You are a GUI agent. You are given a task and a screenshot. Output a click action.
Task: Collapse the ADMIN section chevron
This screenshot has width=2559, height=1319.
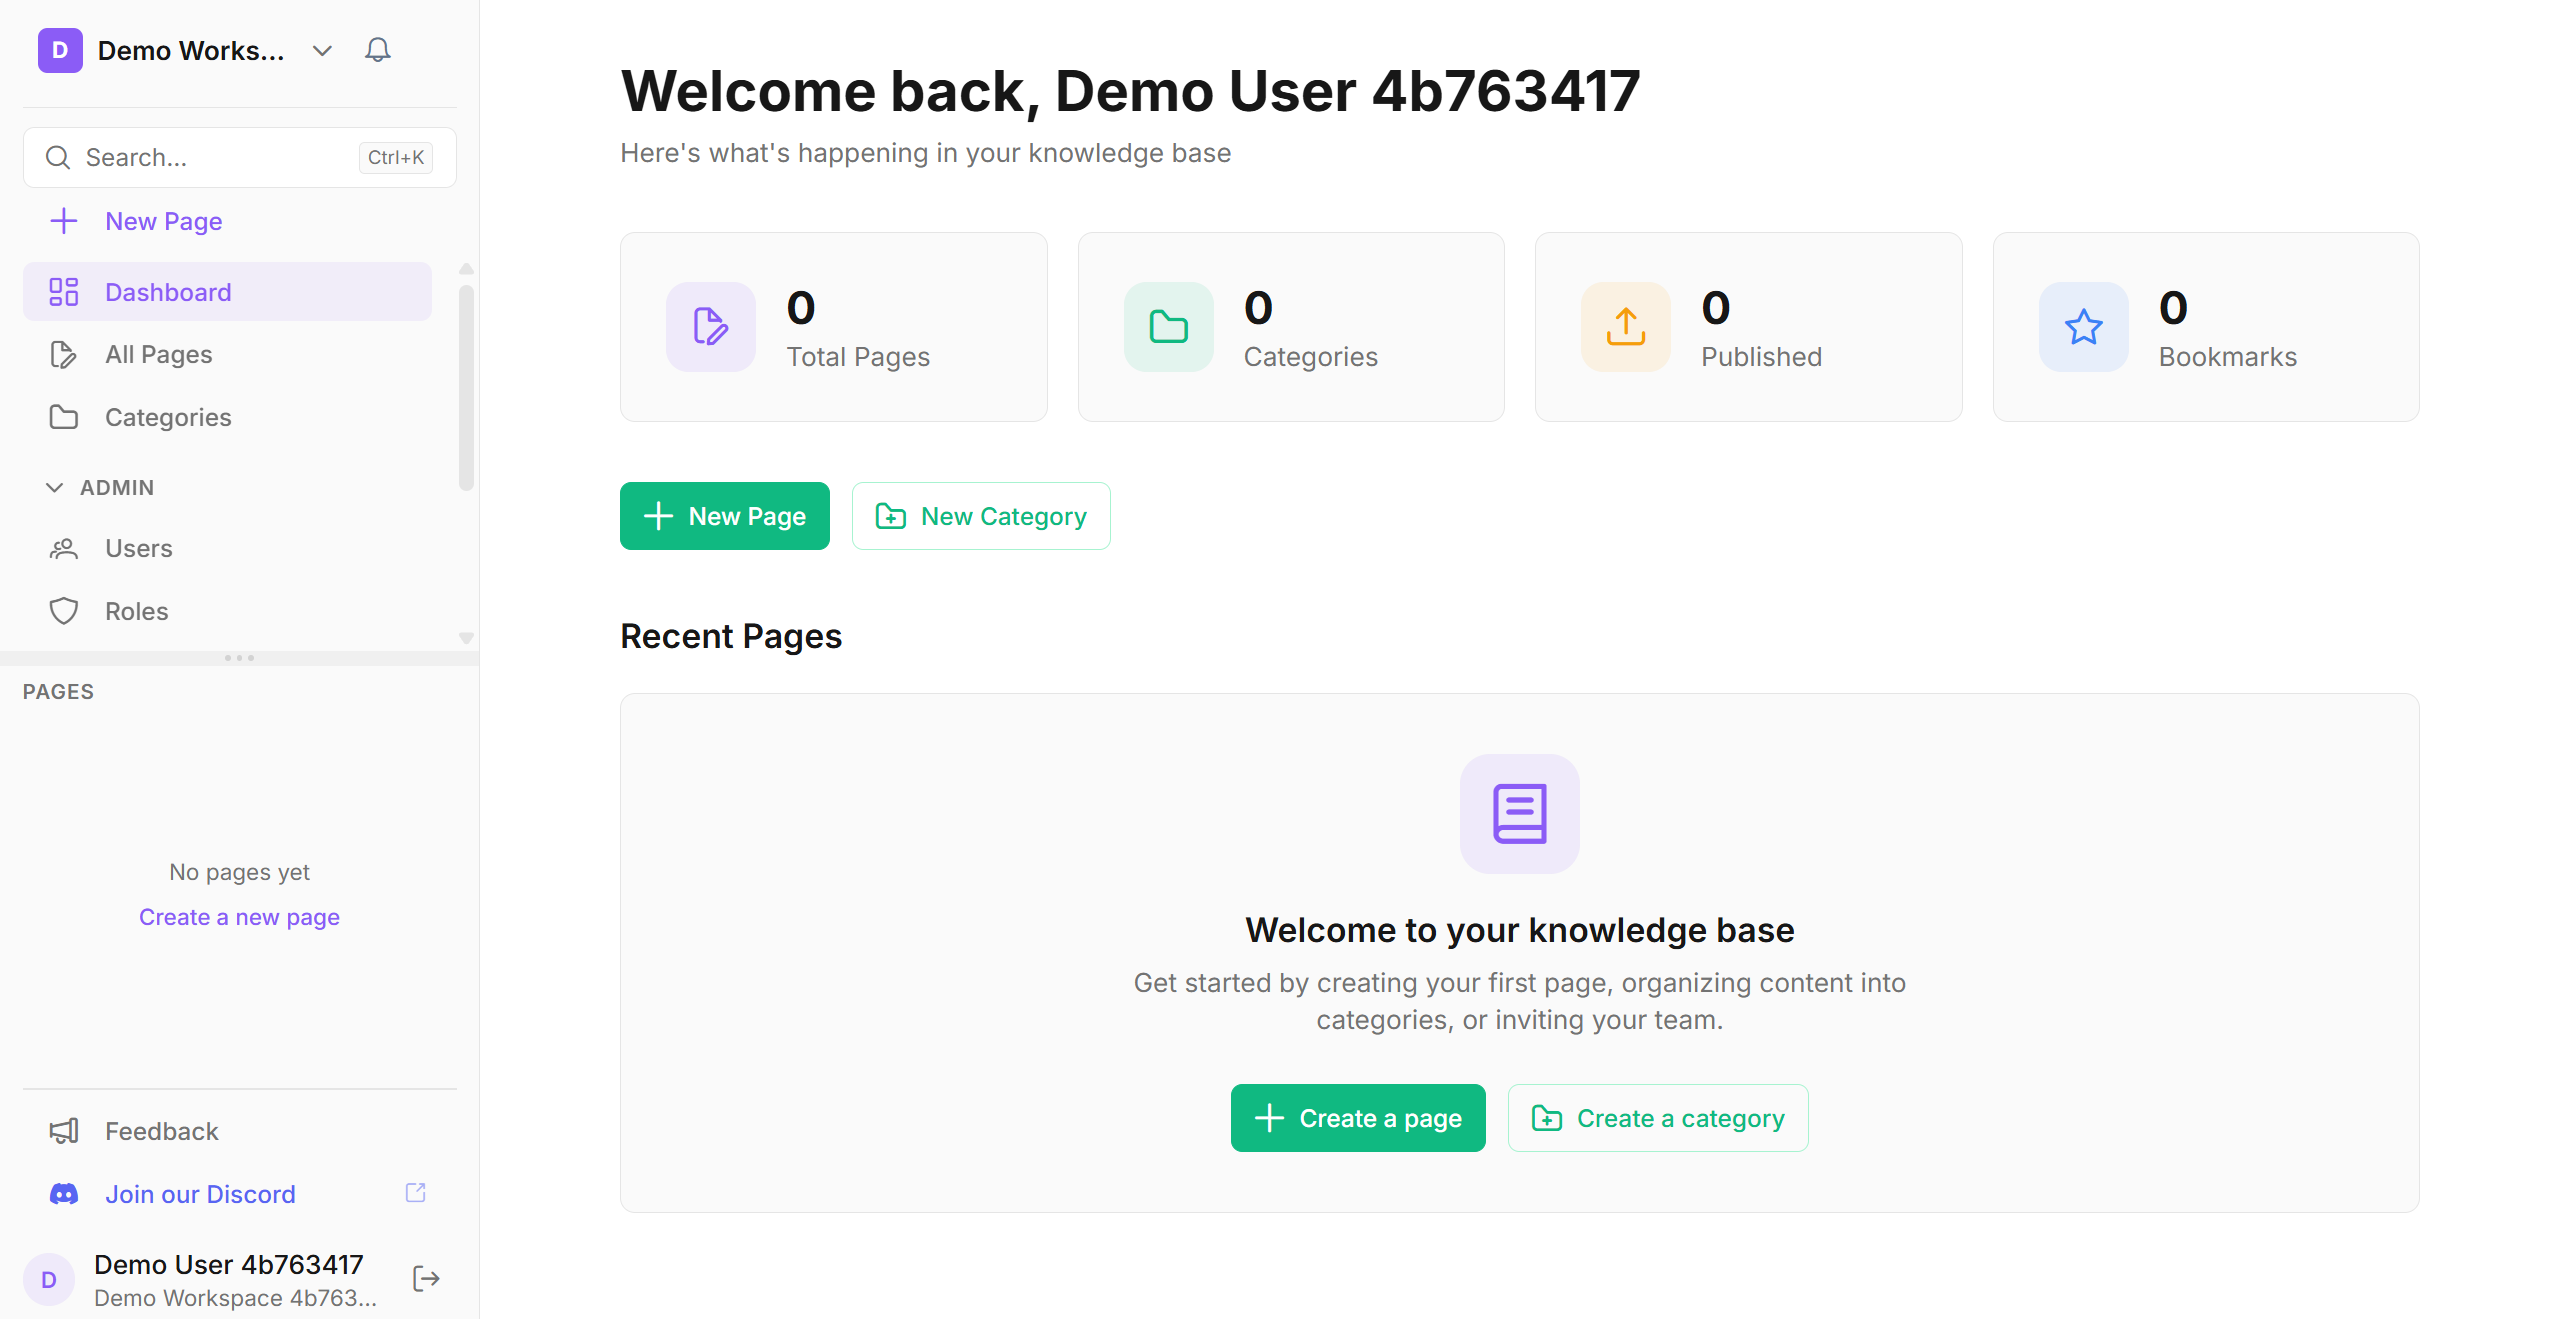coord(55,487)
